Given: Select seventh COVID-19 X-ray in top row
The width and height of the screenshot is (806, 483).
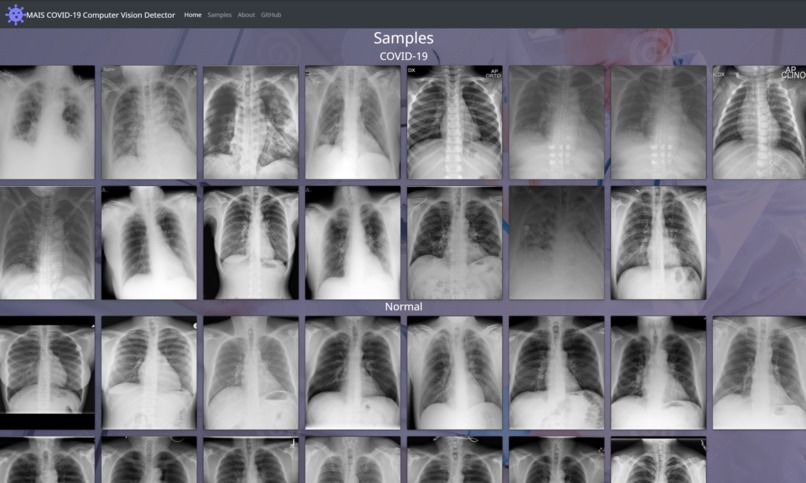Looking at the screenshot, I should [658, 122].
